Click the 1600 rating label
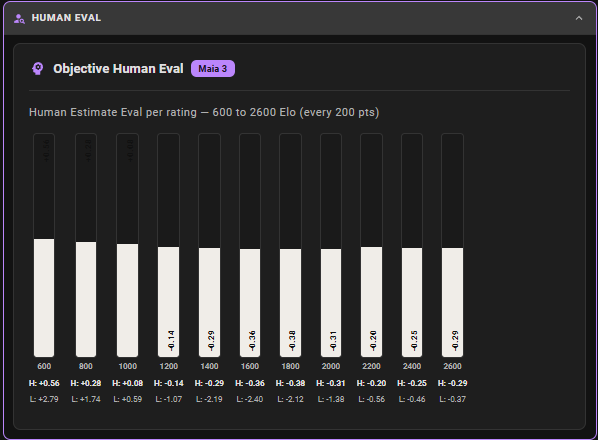The height and width of the screenshot is (440, 598). (x=250, y=366)
